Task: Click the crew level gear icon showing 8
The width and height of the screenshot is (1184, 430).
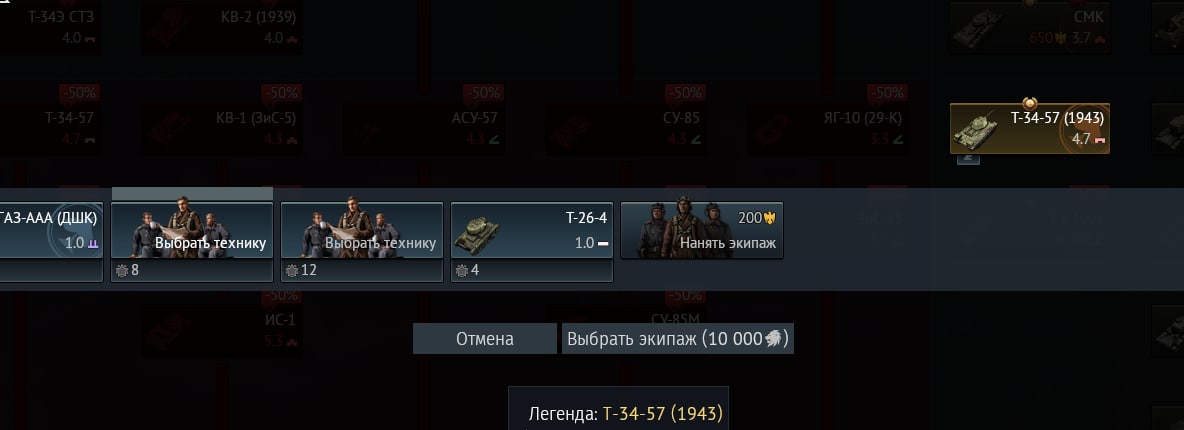Action: (x=122, y=270)
